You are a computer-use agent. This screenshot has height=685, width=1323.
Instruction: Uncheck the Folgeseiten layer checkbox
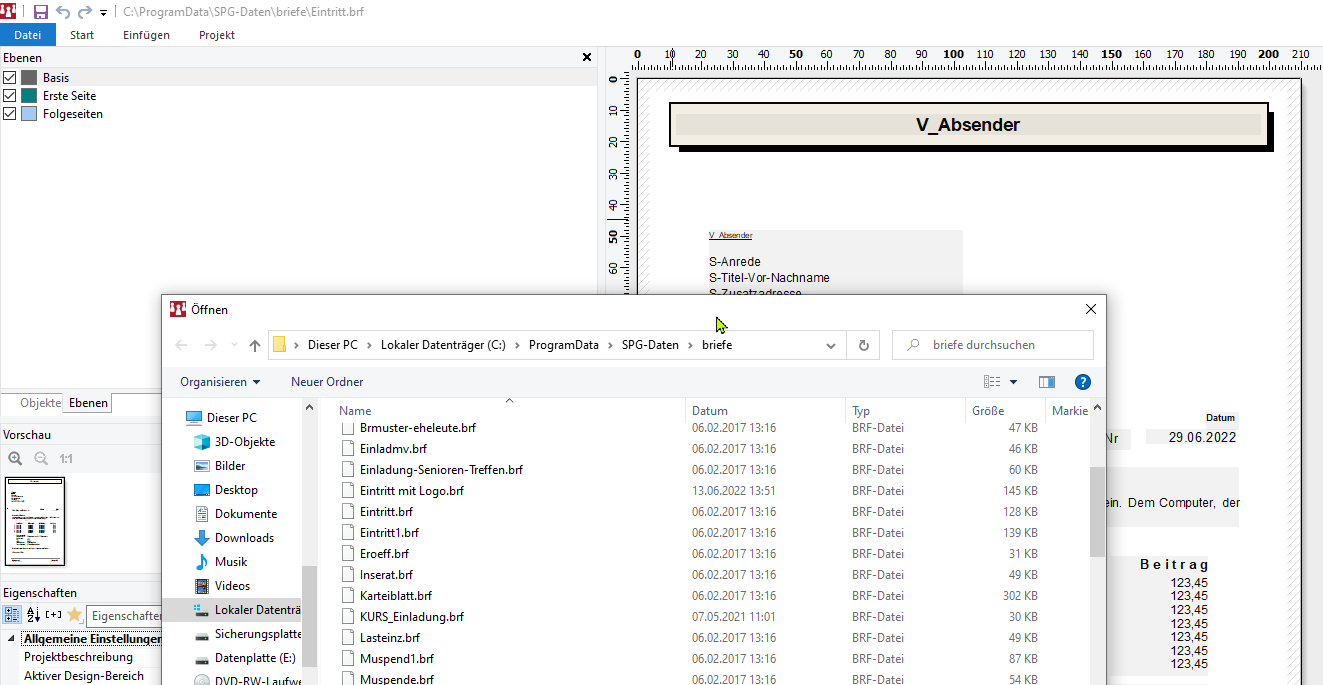[x=10, y=114]
